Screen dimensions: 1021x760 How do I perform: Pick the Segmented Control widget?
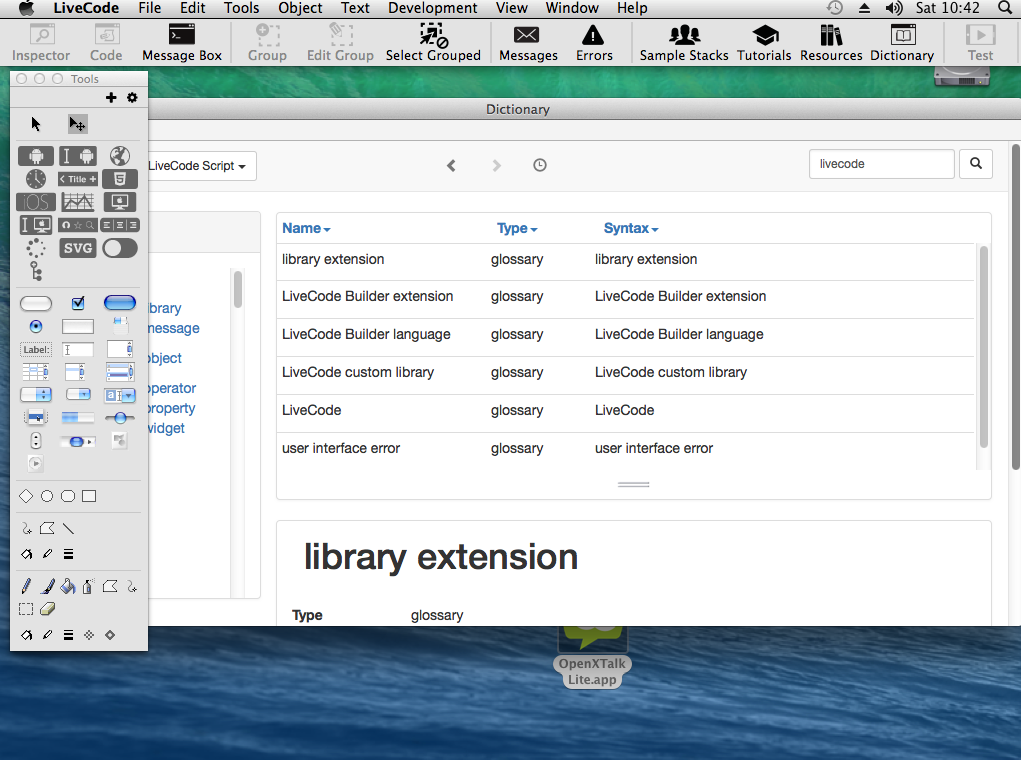(120, 225)
